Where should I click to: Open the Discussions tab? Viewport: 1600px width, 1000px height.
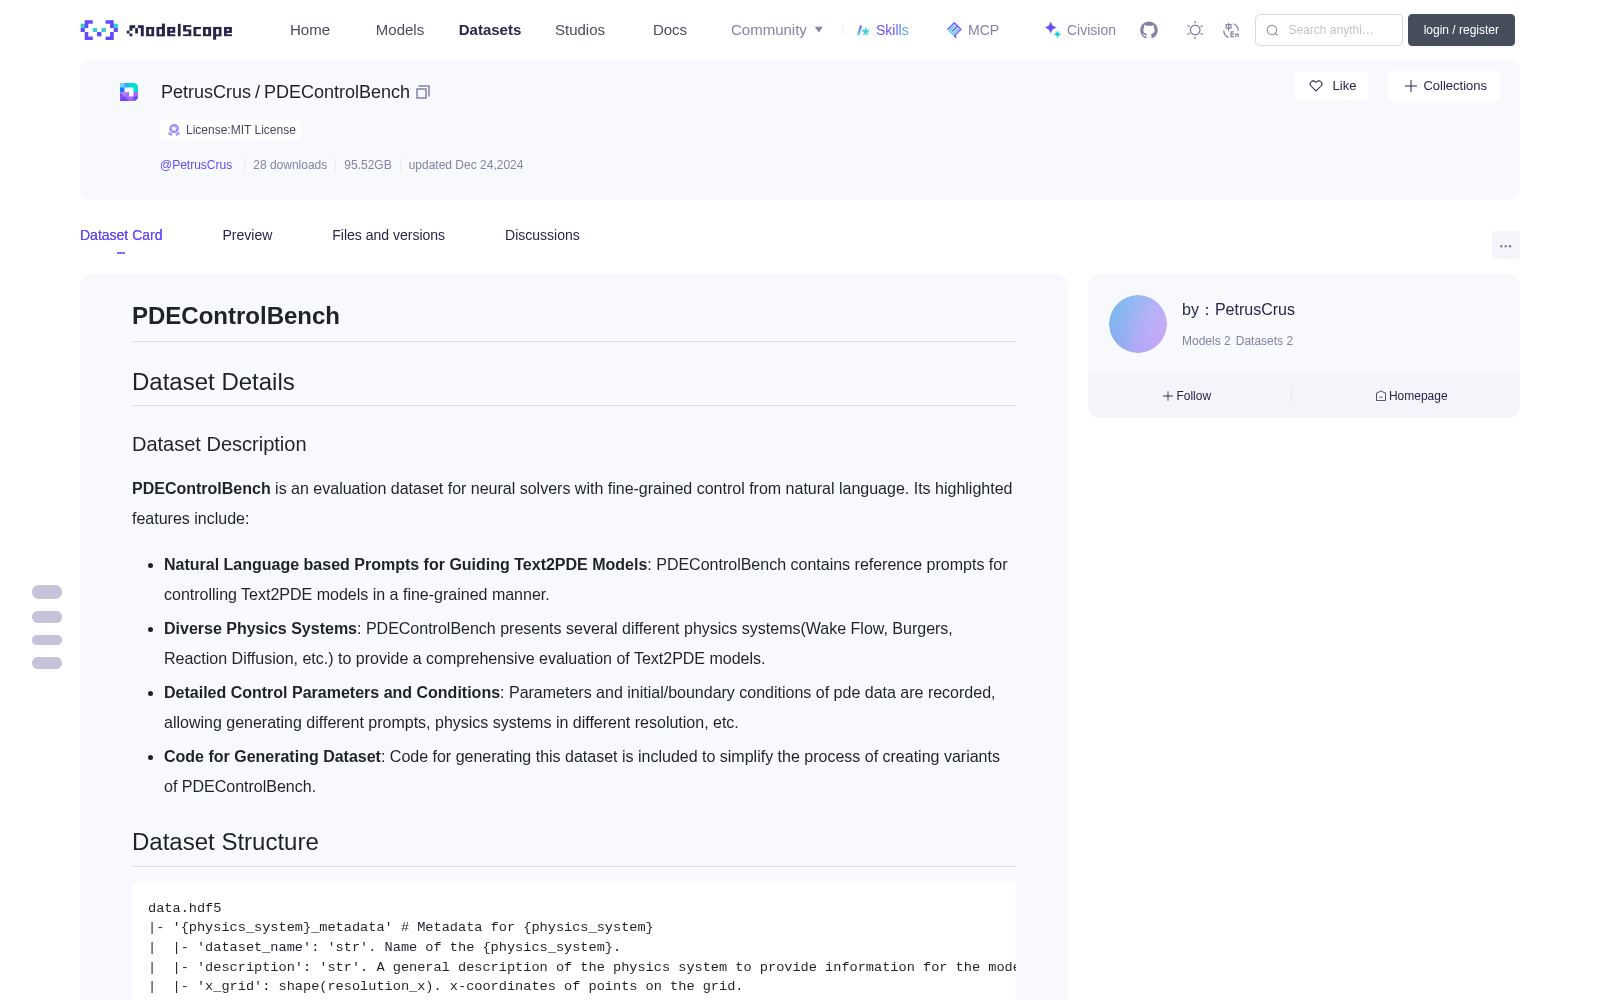click(x=542, y=235)
